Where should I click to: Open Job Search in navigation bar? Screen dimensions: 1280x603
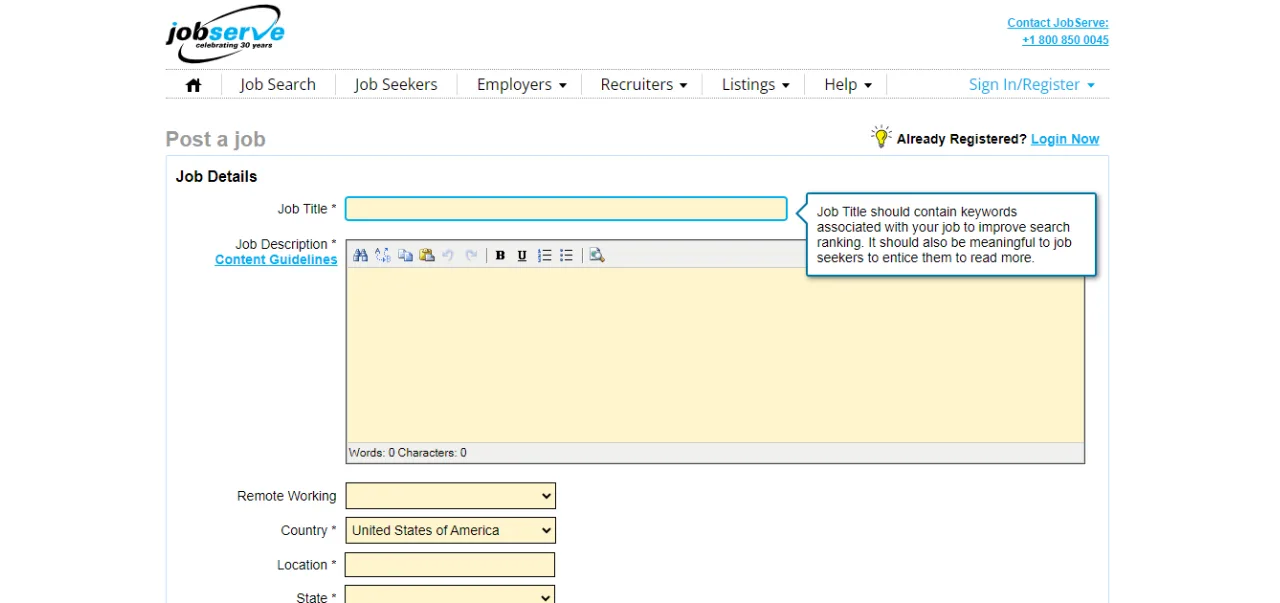point(278,85)
